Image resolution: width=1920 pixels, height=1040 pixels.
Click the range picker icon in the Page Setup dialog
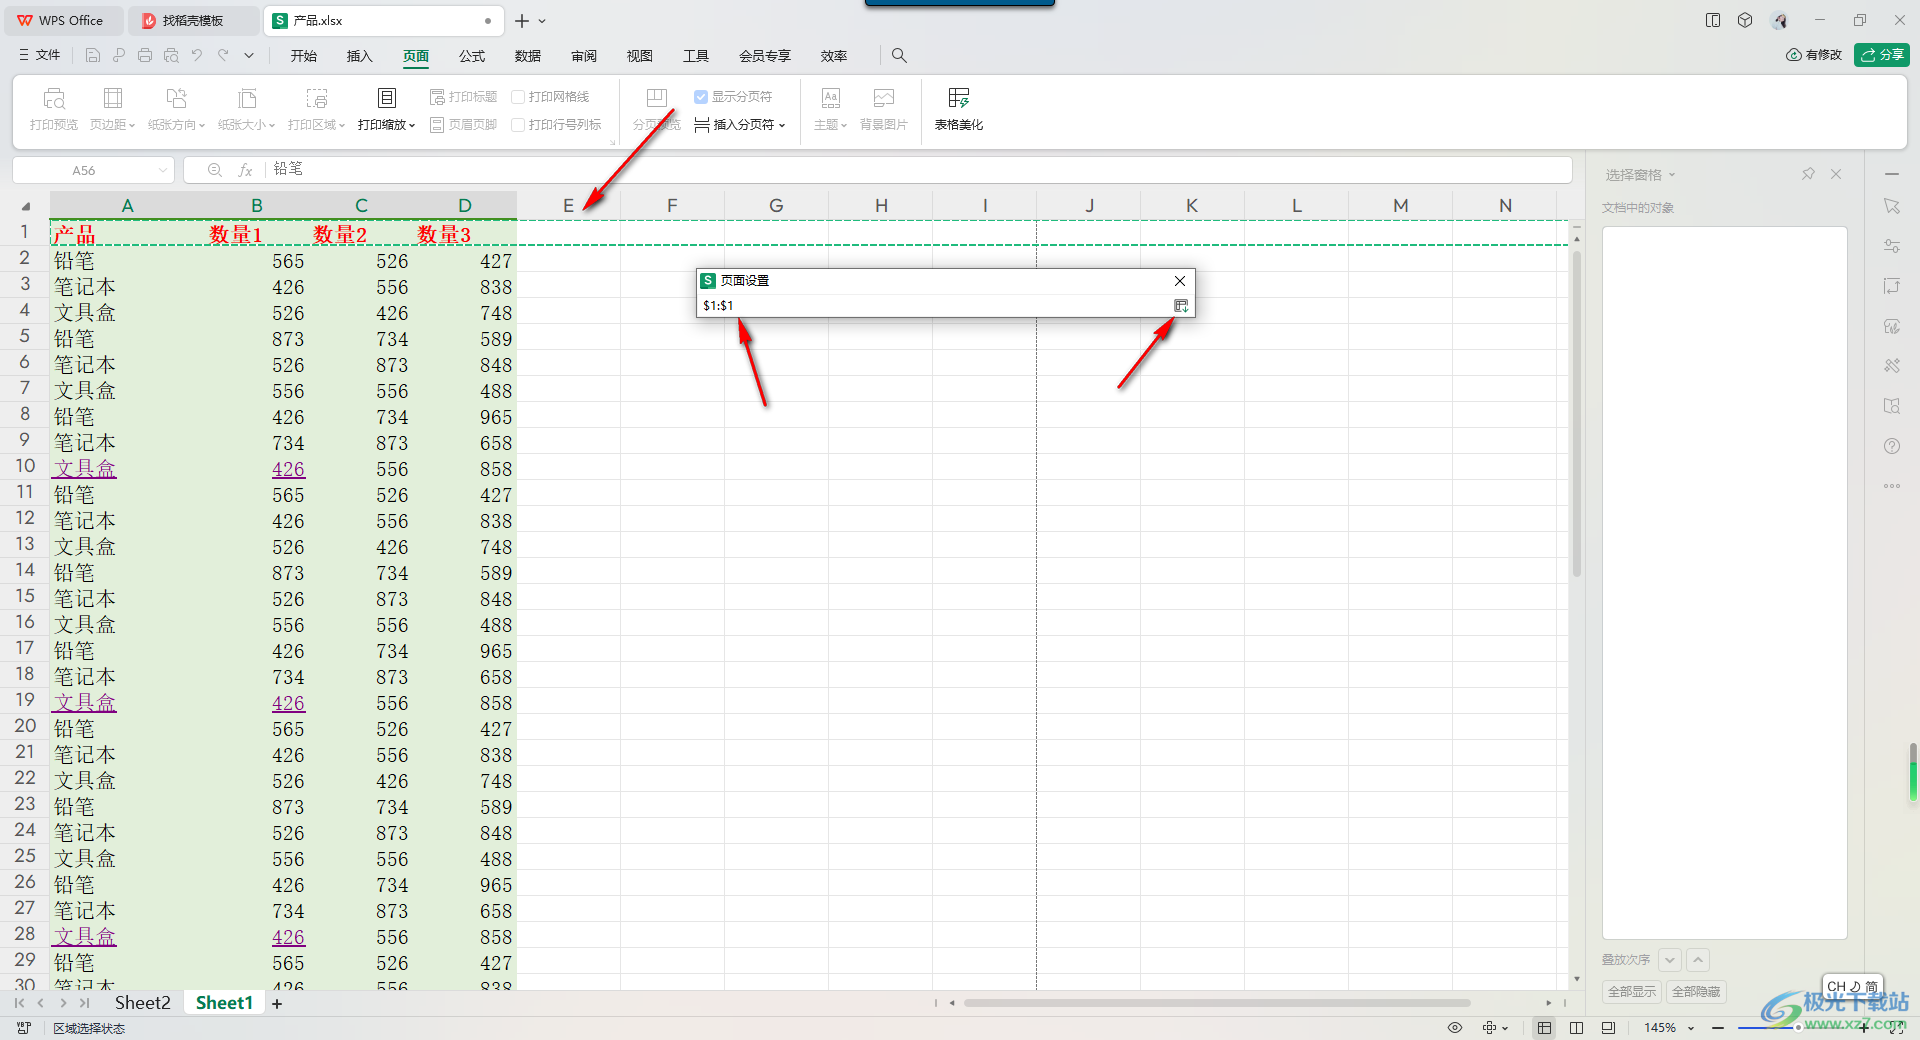1181,305
